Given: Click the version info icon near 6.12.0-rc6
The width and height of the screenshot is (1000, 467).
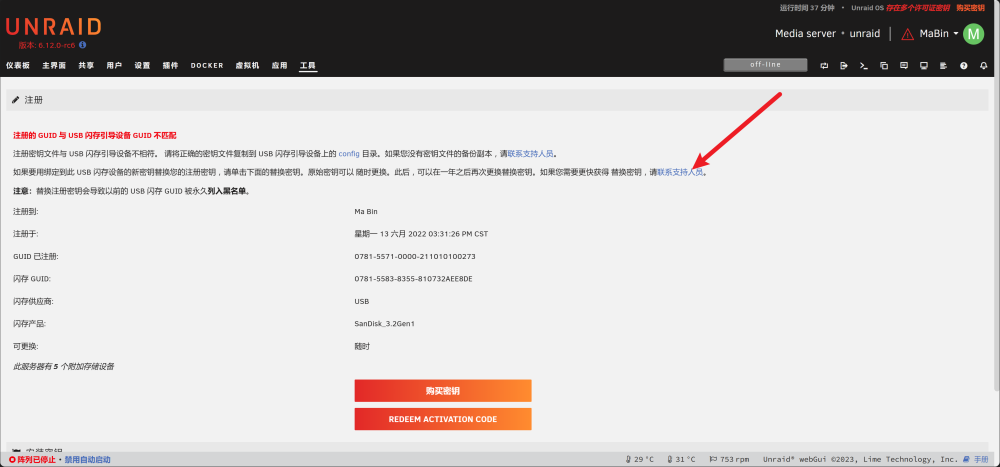Looking at the screenshot, I should (83, 45).
